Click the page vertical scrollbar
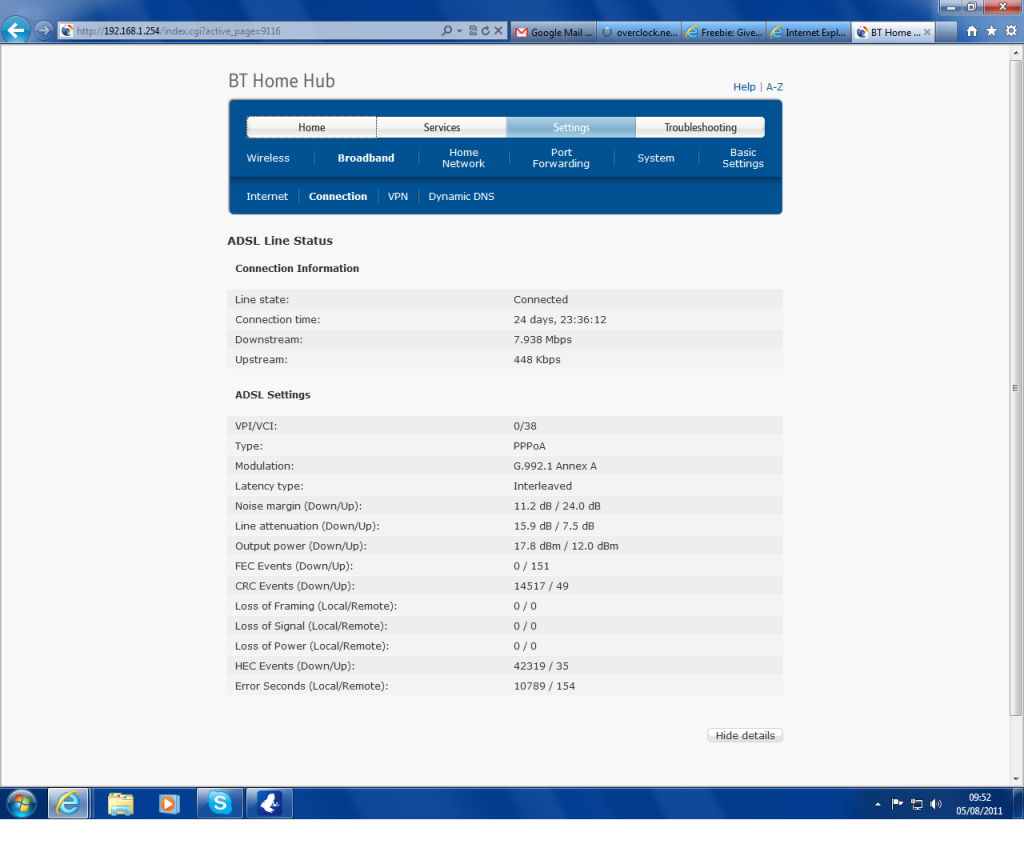This screenshot has width=1024, height=864. (x=1016, y=387)
